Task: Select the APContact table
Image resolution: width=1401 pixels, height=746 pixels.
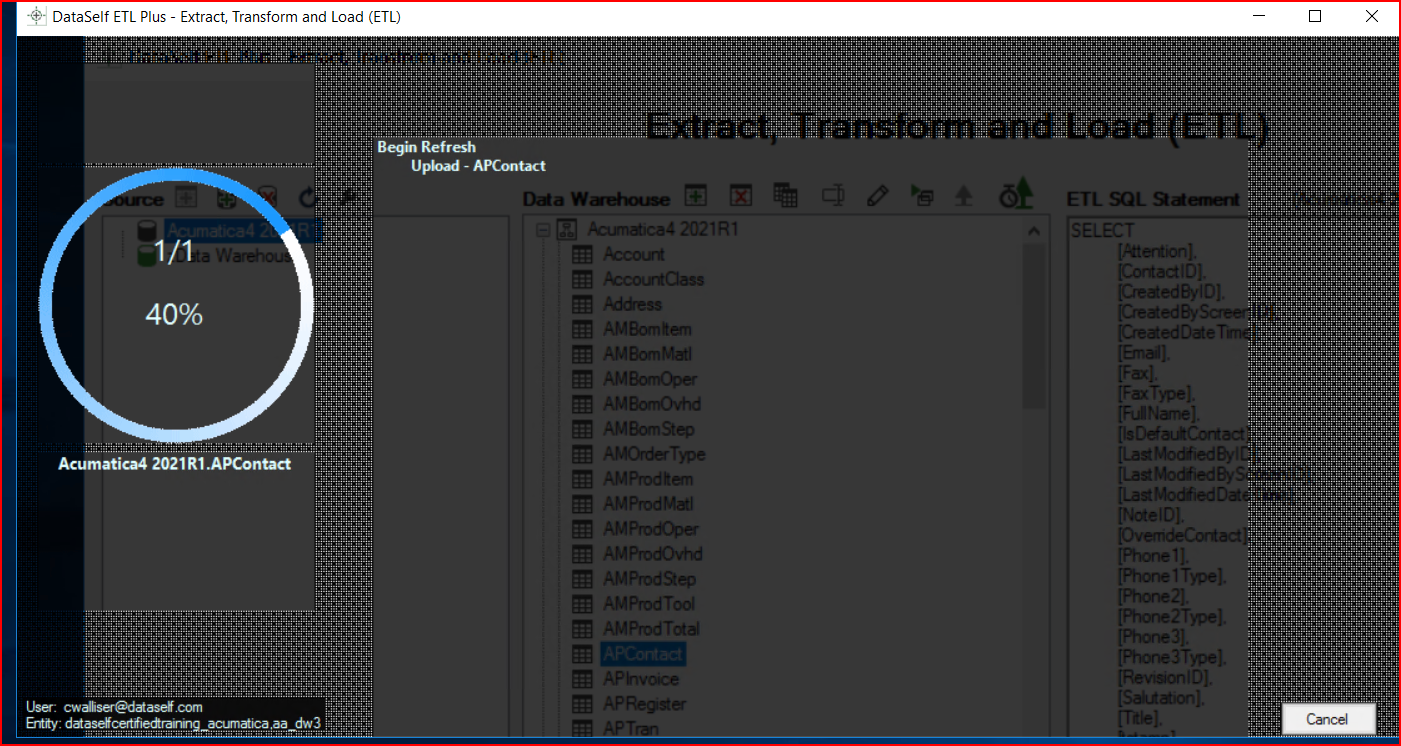Action: coord(642,654)
